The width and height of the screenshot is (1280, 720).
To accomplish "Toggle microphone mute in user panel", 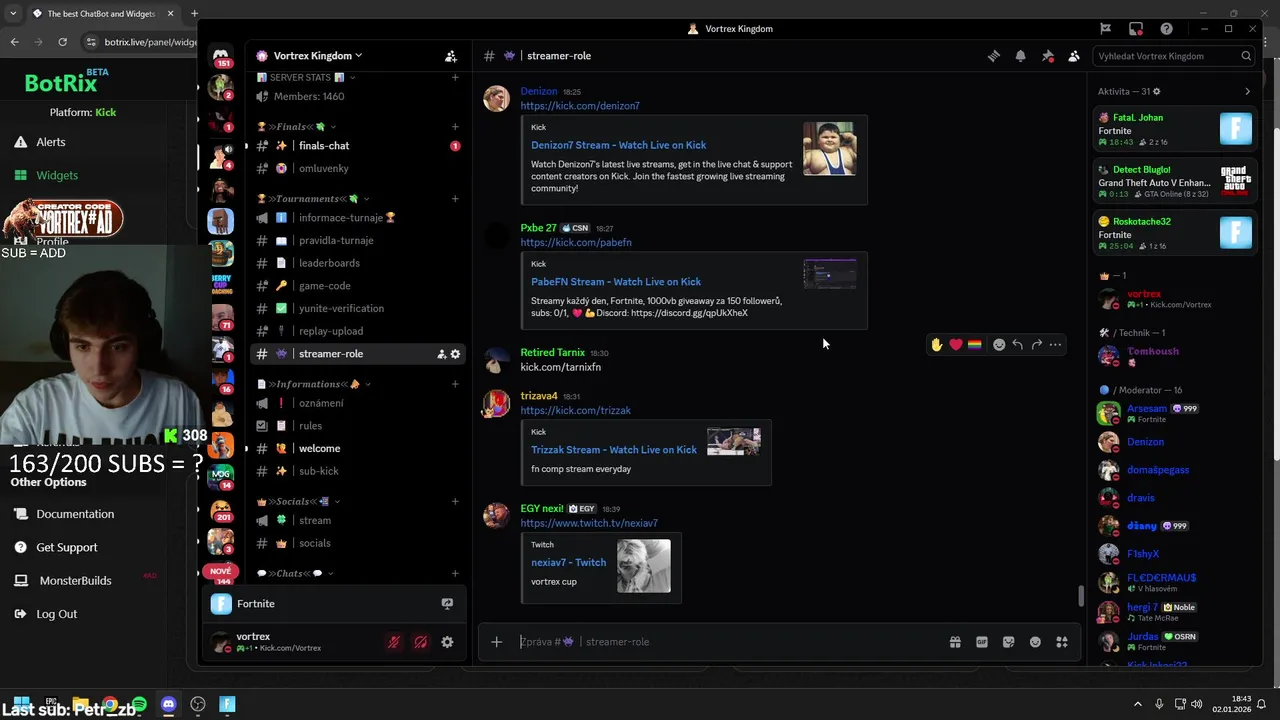I will pos(394,642).
